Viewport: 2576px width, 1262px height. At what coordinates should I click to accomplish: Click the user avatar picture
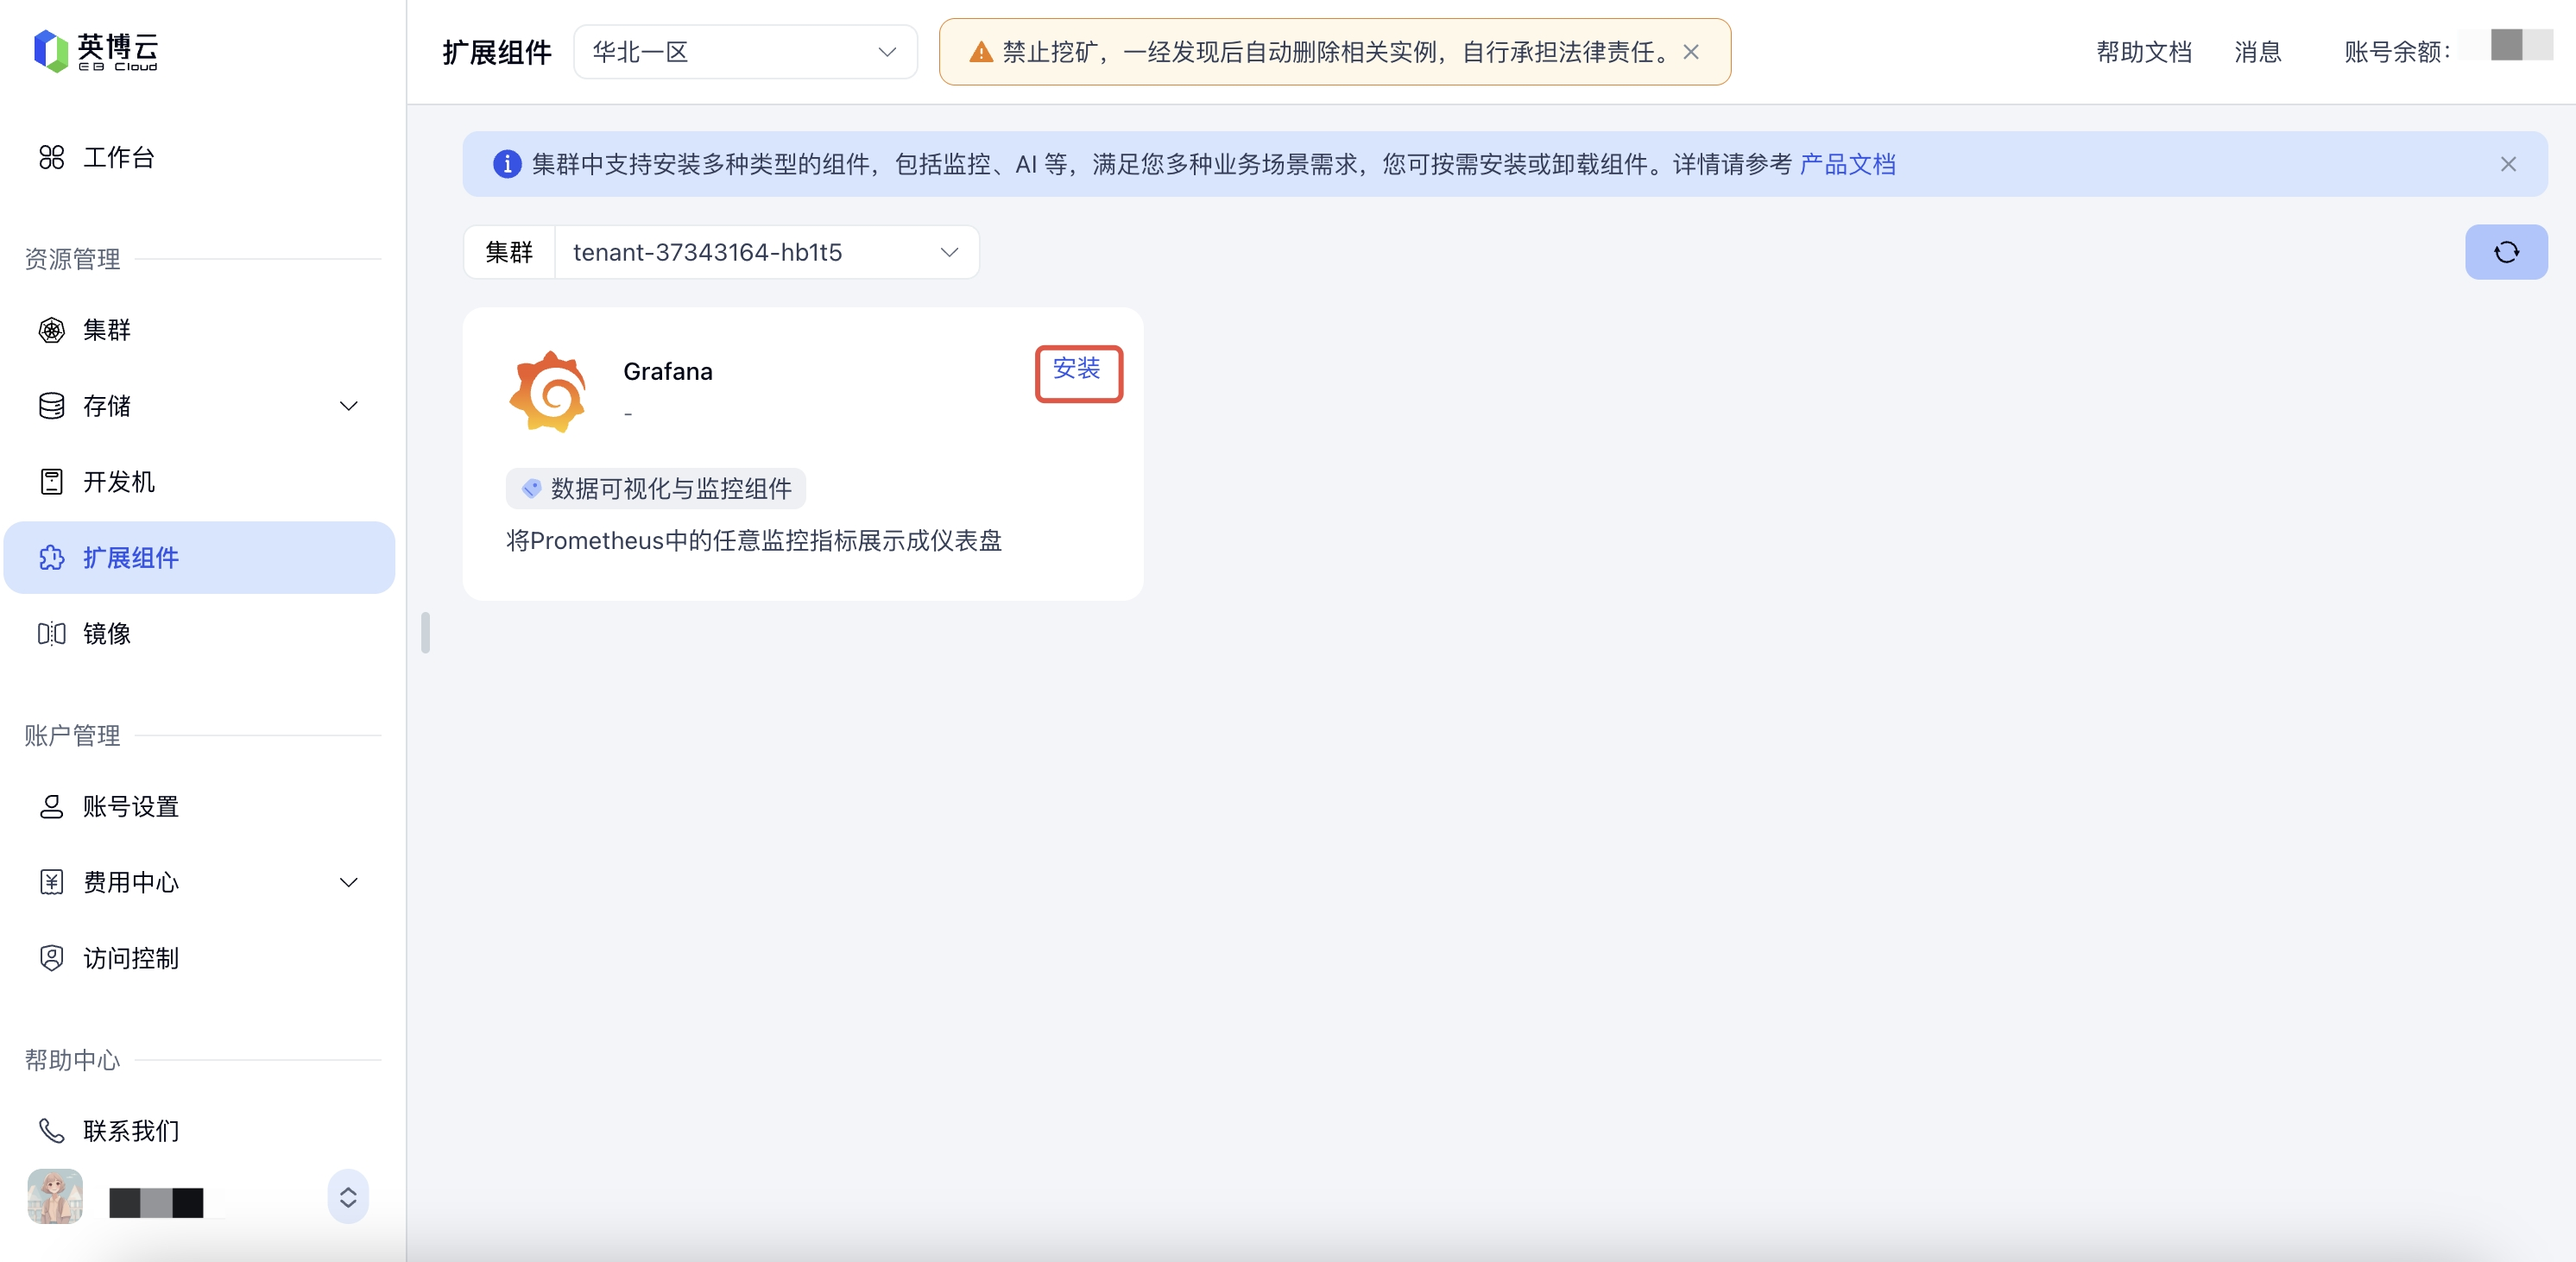pos(55,1197)
